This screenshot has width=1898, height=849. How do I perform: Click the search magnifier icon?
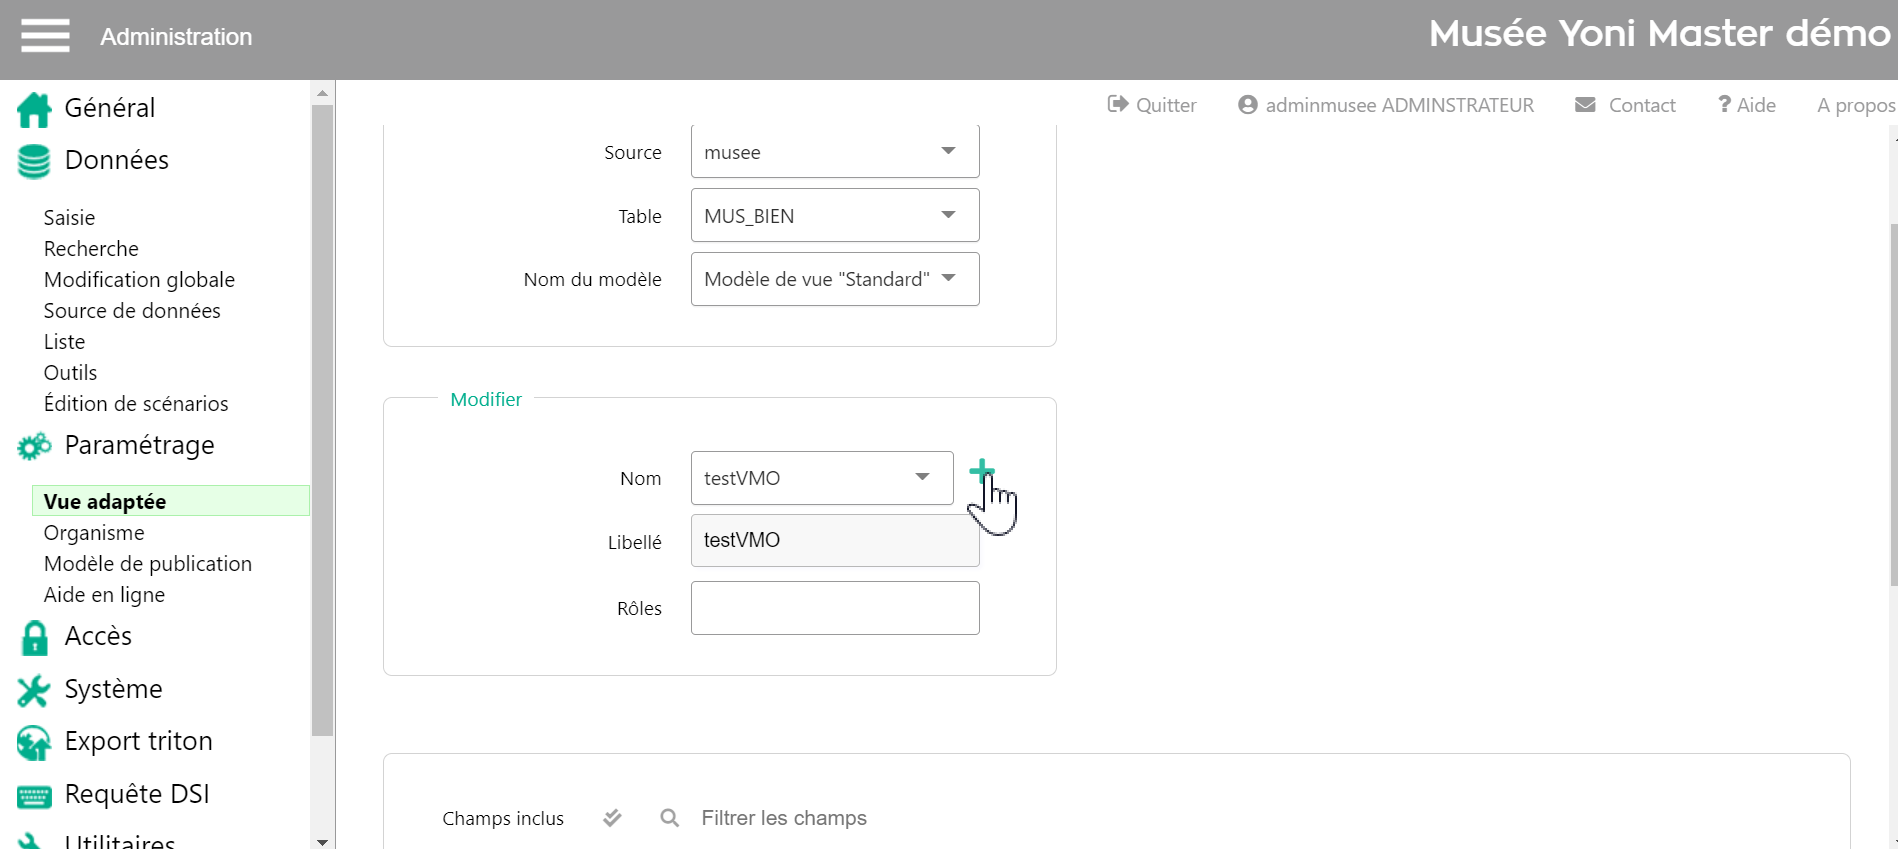670,818
